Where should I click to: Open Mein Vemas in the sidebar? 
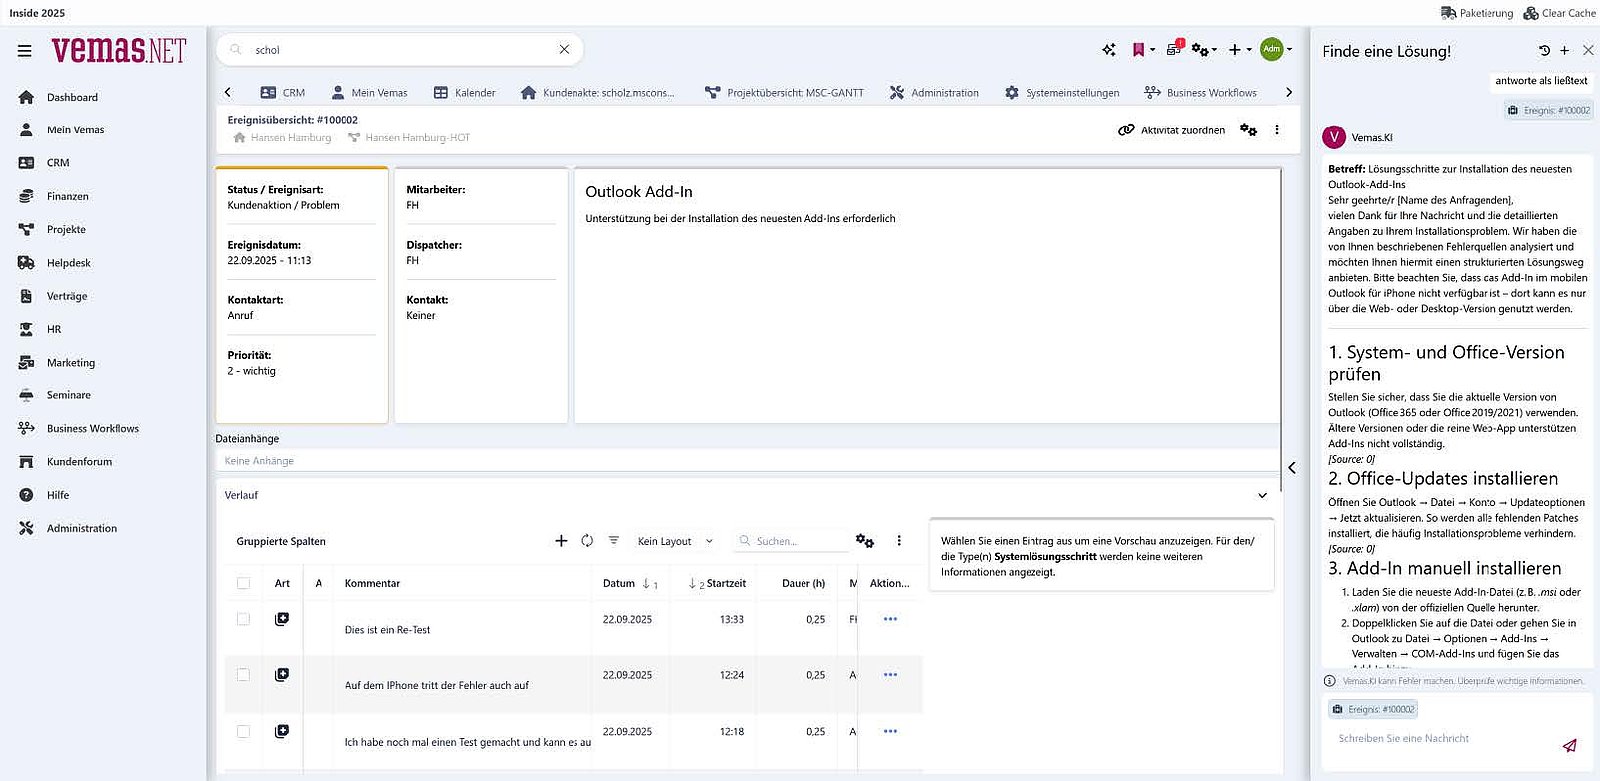click(75, 130)
